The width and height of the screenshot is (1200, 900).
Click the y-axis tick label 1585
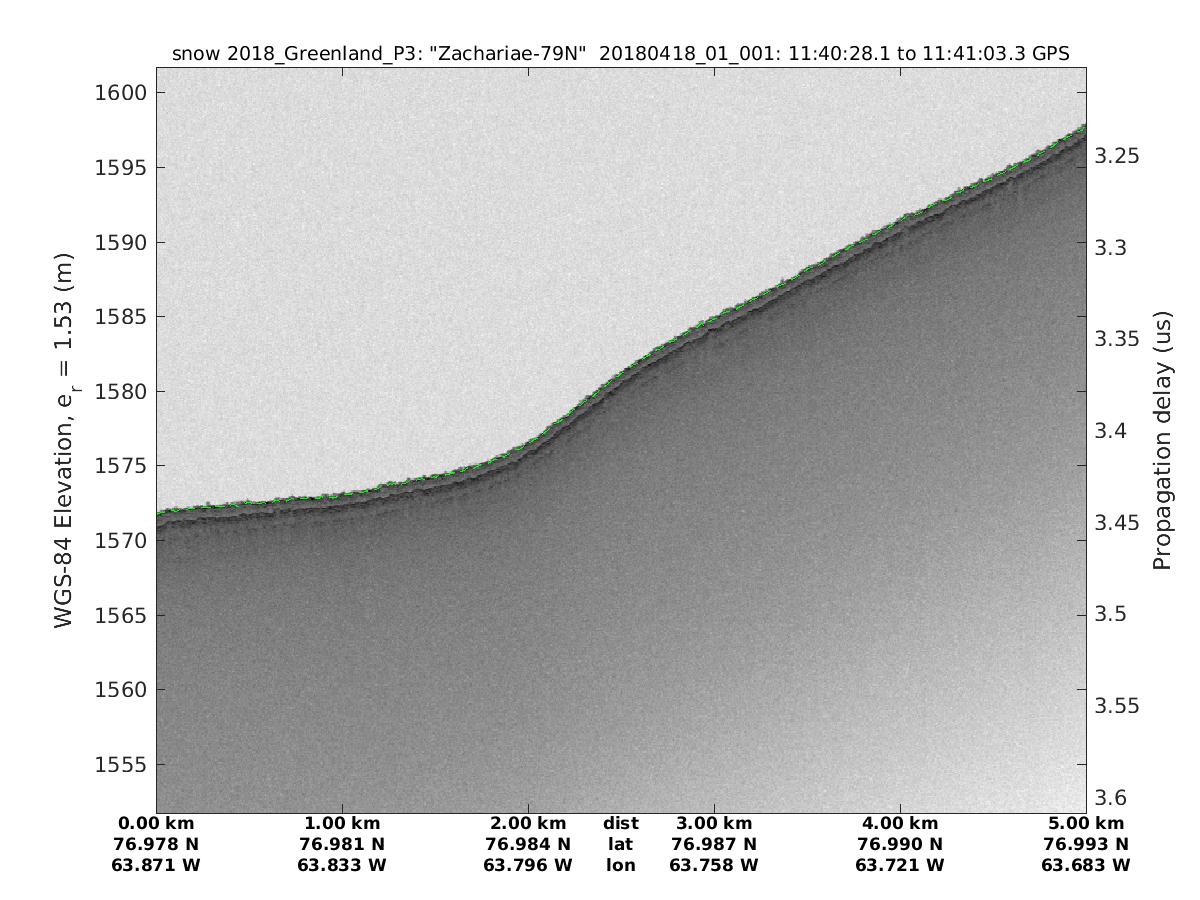(119, 317)
